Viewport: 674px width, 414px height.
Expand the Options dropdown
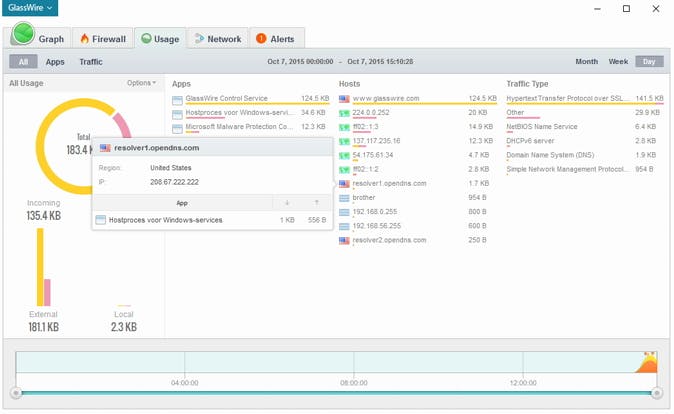tap(141, 83)
